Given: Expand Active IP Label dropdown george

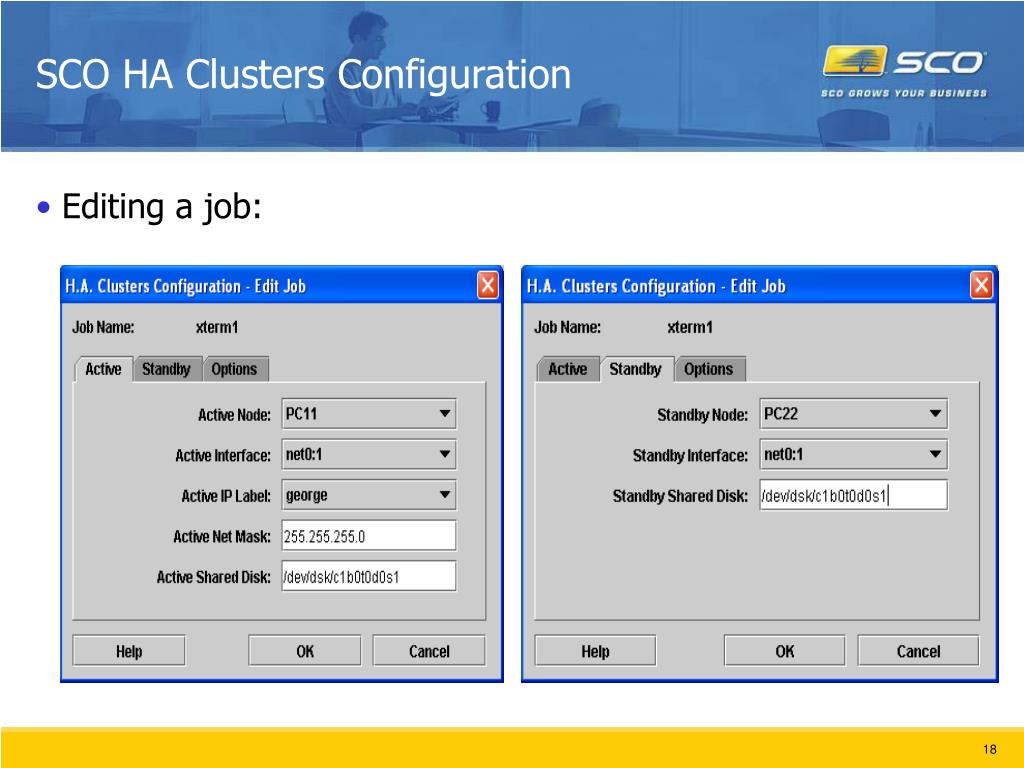Looking at the screenshot, I should (368, 495).
